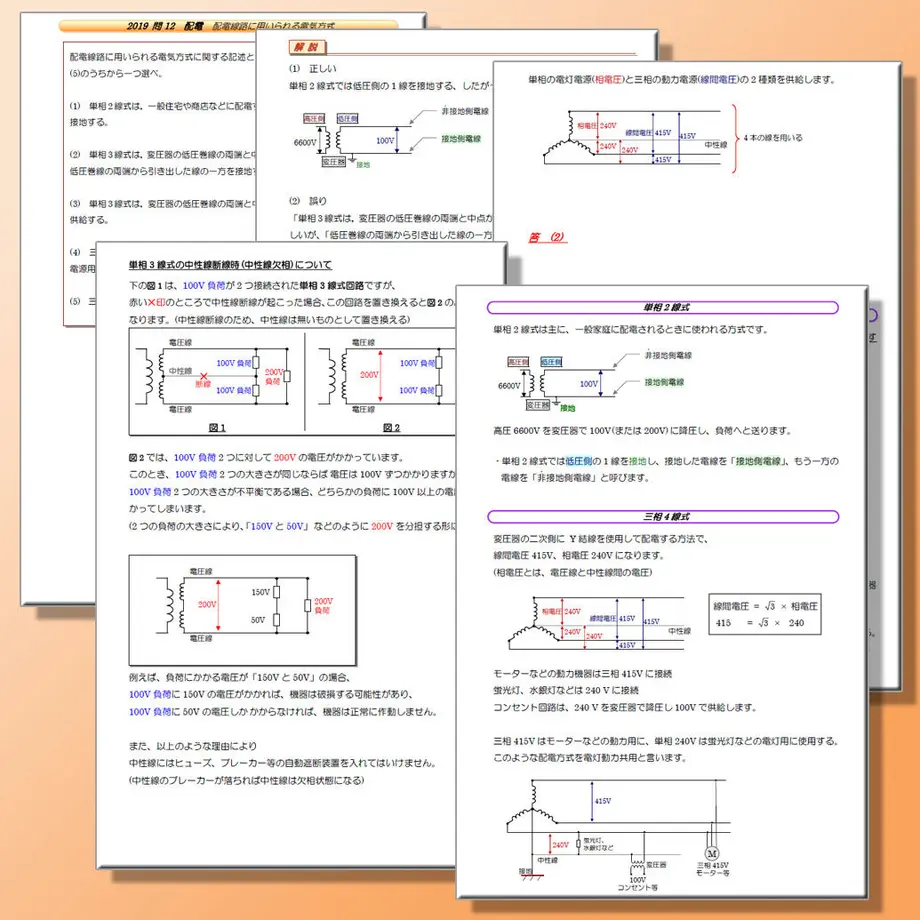Screen dimensions: 920x920
Task: Click the sentence "このような配電方式を電灯動力共用と言います。"
Action: 590,758
